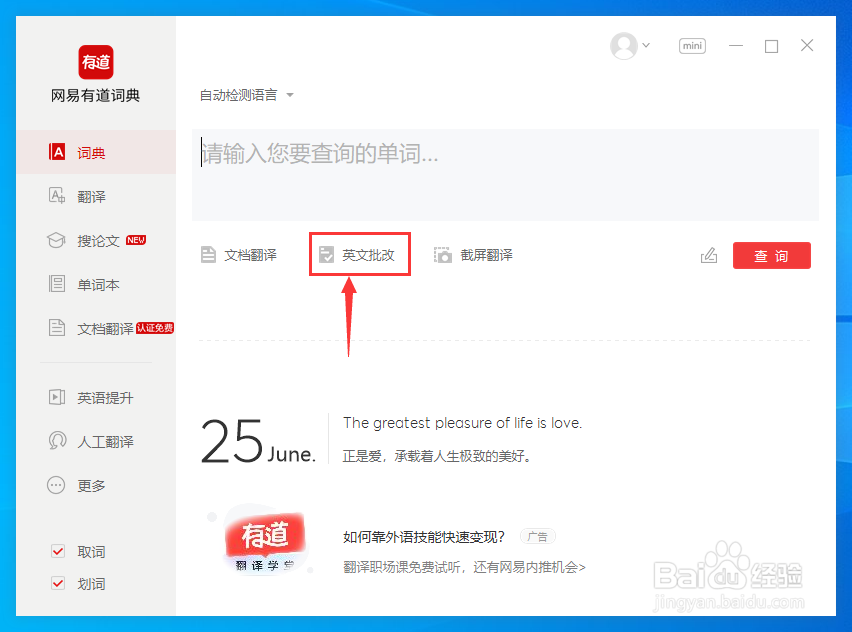The image size is (852, 632).
Task: Open link 翻译职场课免费试听，还有网易内推机会>
Action: 465,567
